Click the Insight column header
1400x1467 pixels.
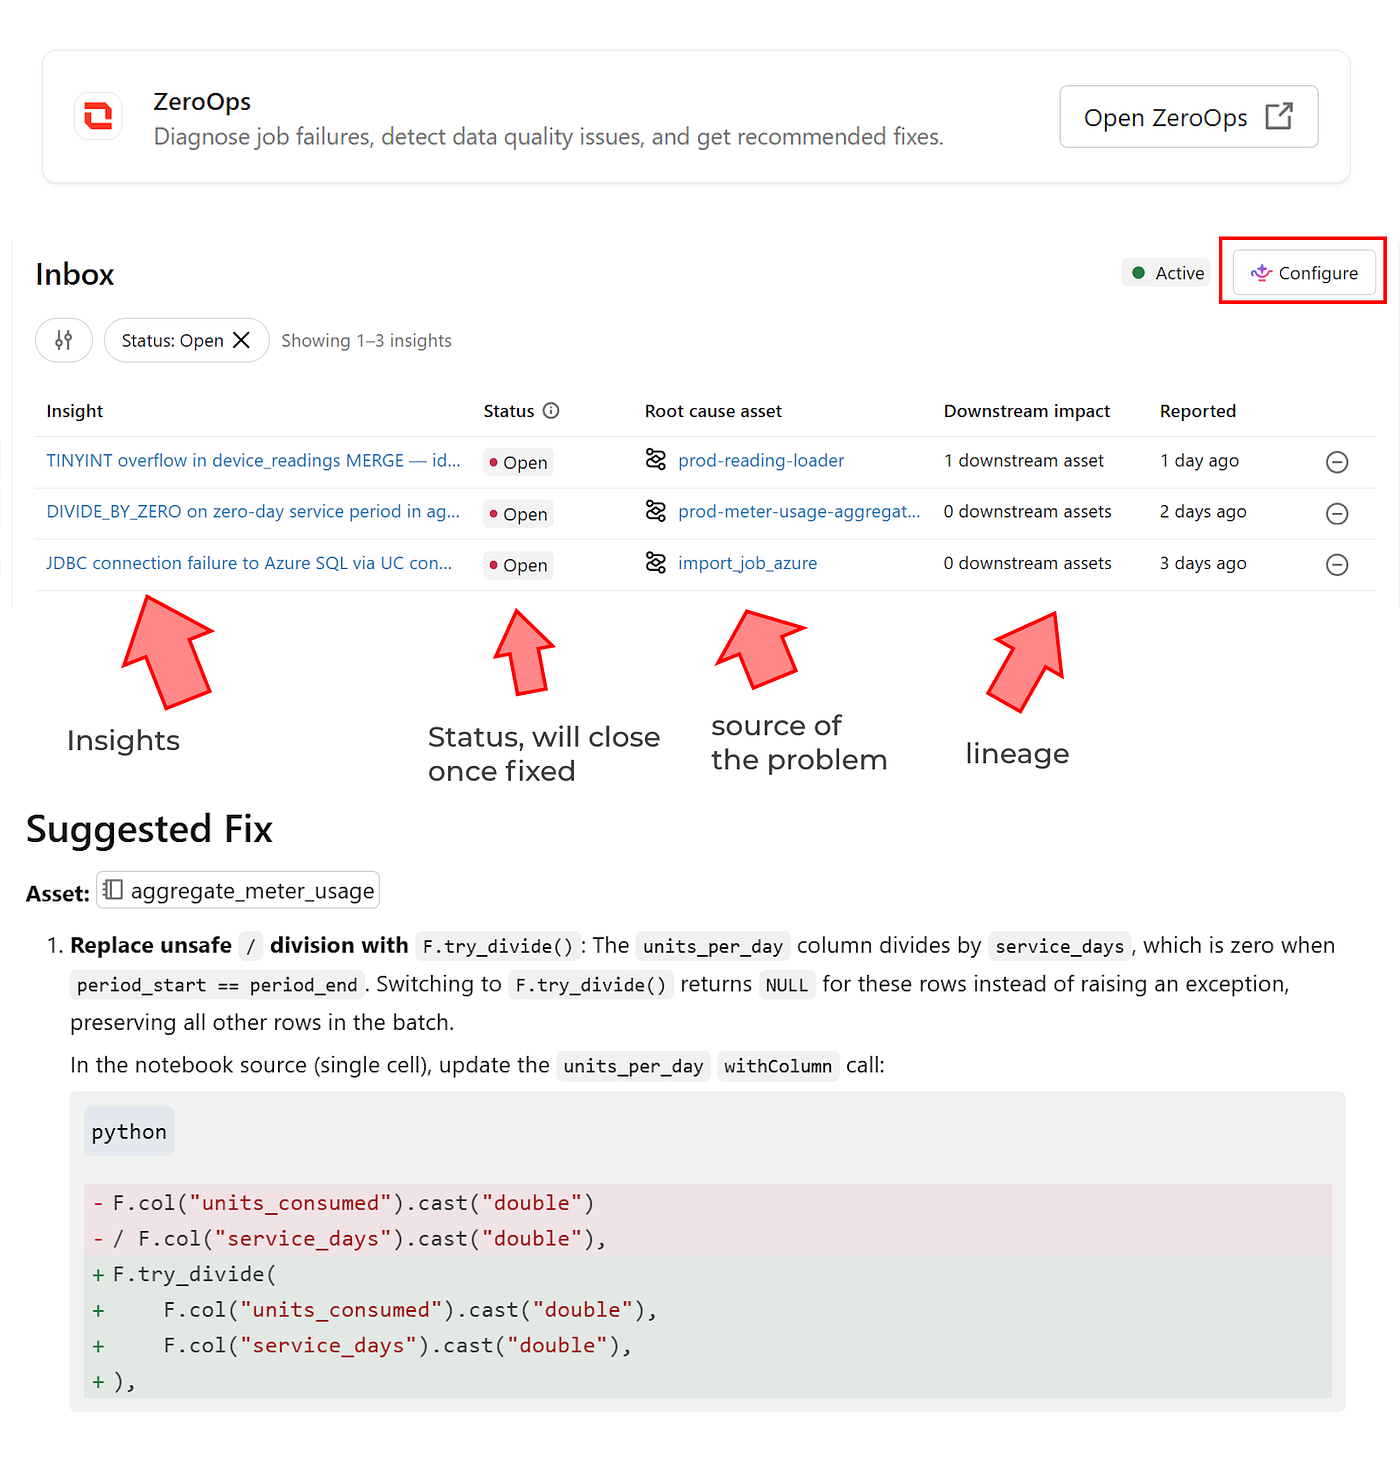75,411
